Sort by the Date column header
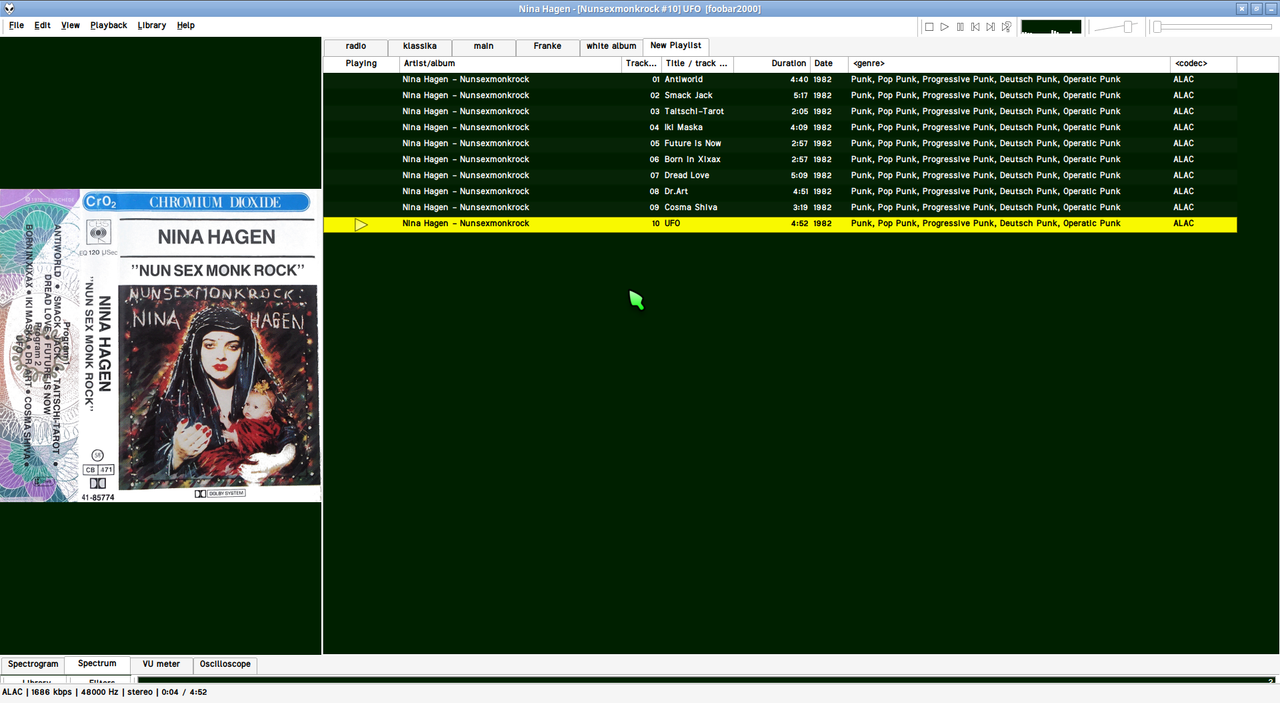The width and height of the screenshot is (1280, 703). click(x=828, y=64)
